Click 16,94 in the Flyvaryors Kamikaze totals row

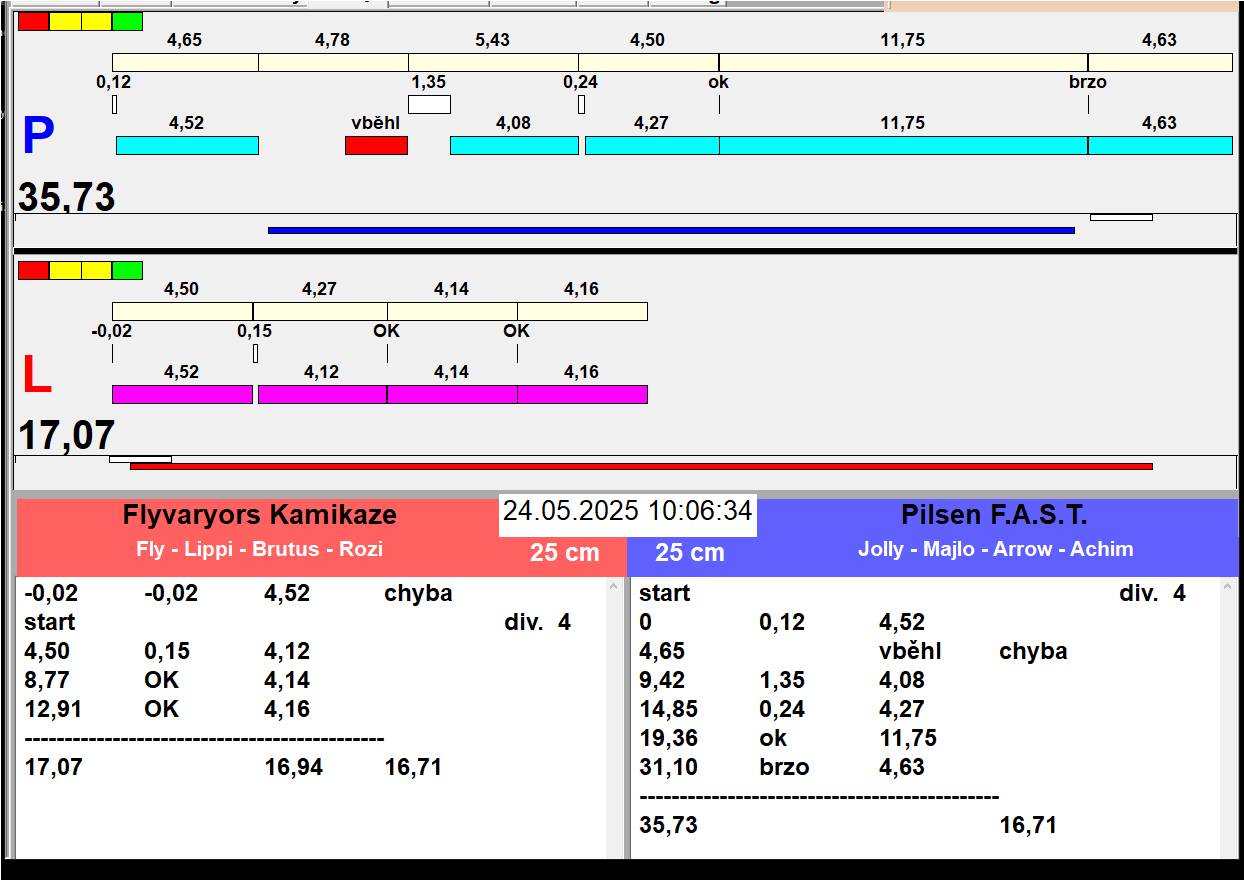[293, 767]
